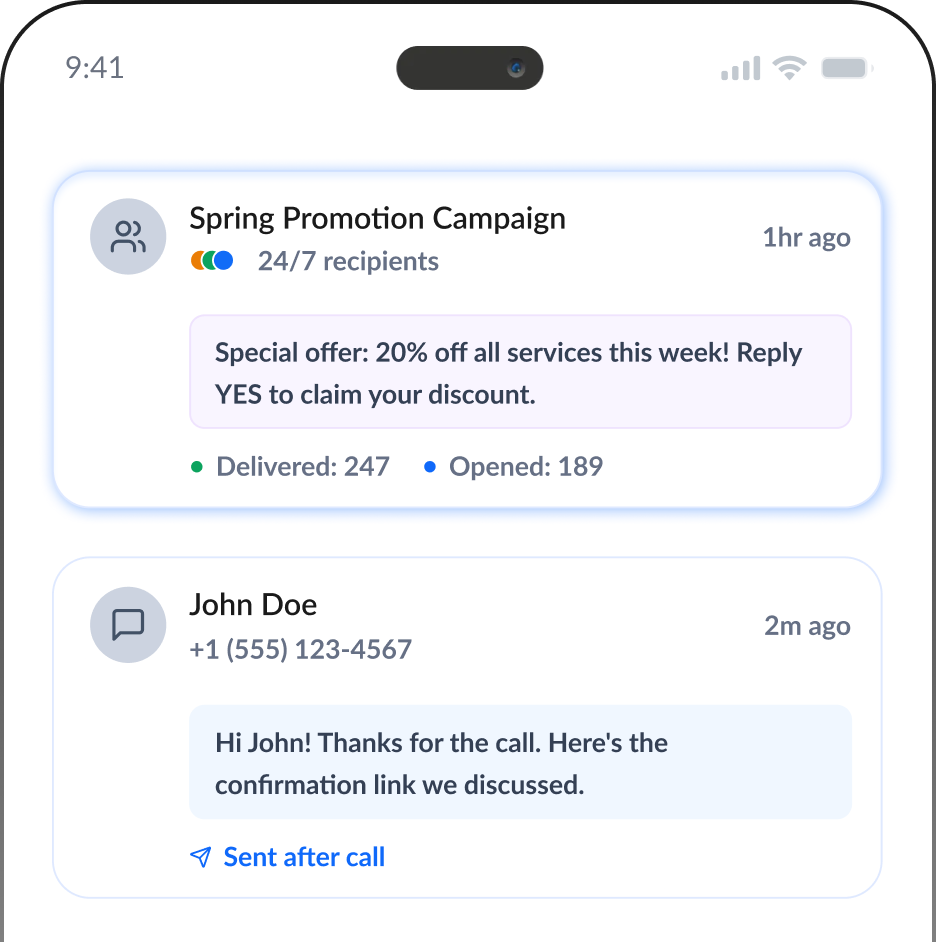The image size is (936, 942).
Task: Open the Sent after call link
Action: click(304, 857)
